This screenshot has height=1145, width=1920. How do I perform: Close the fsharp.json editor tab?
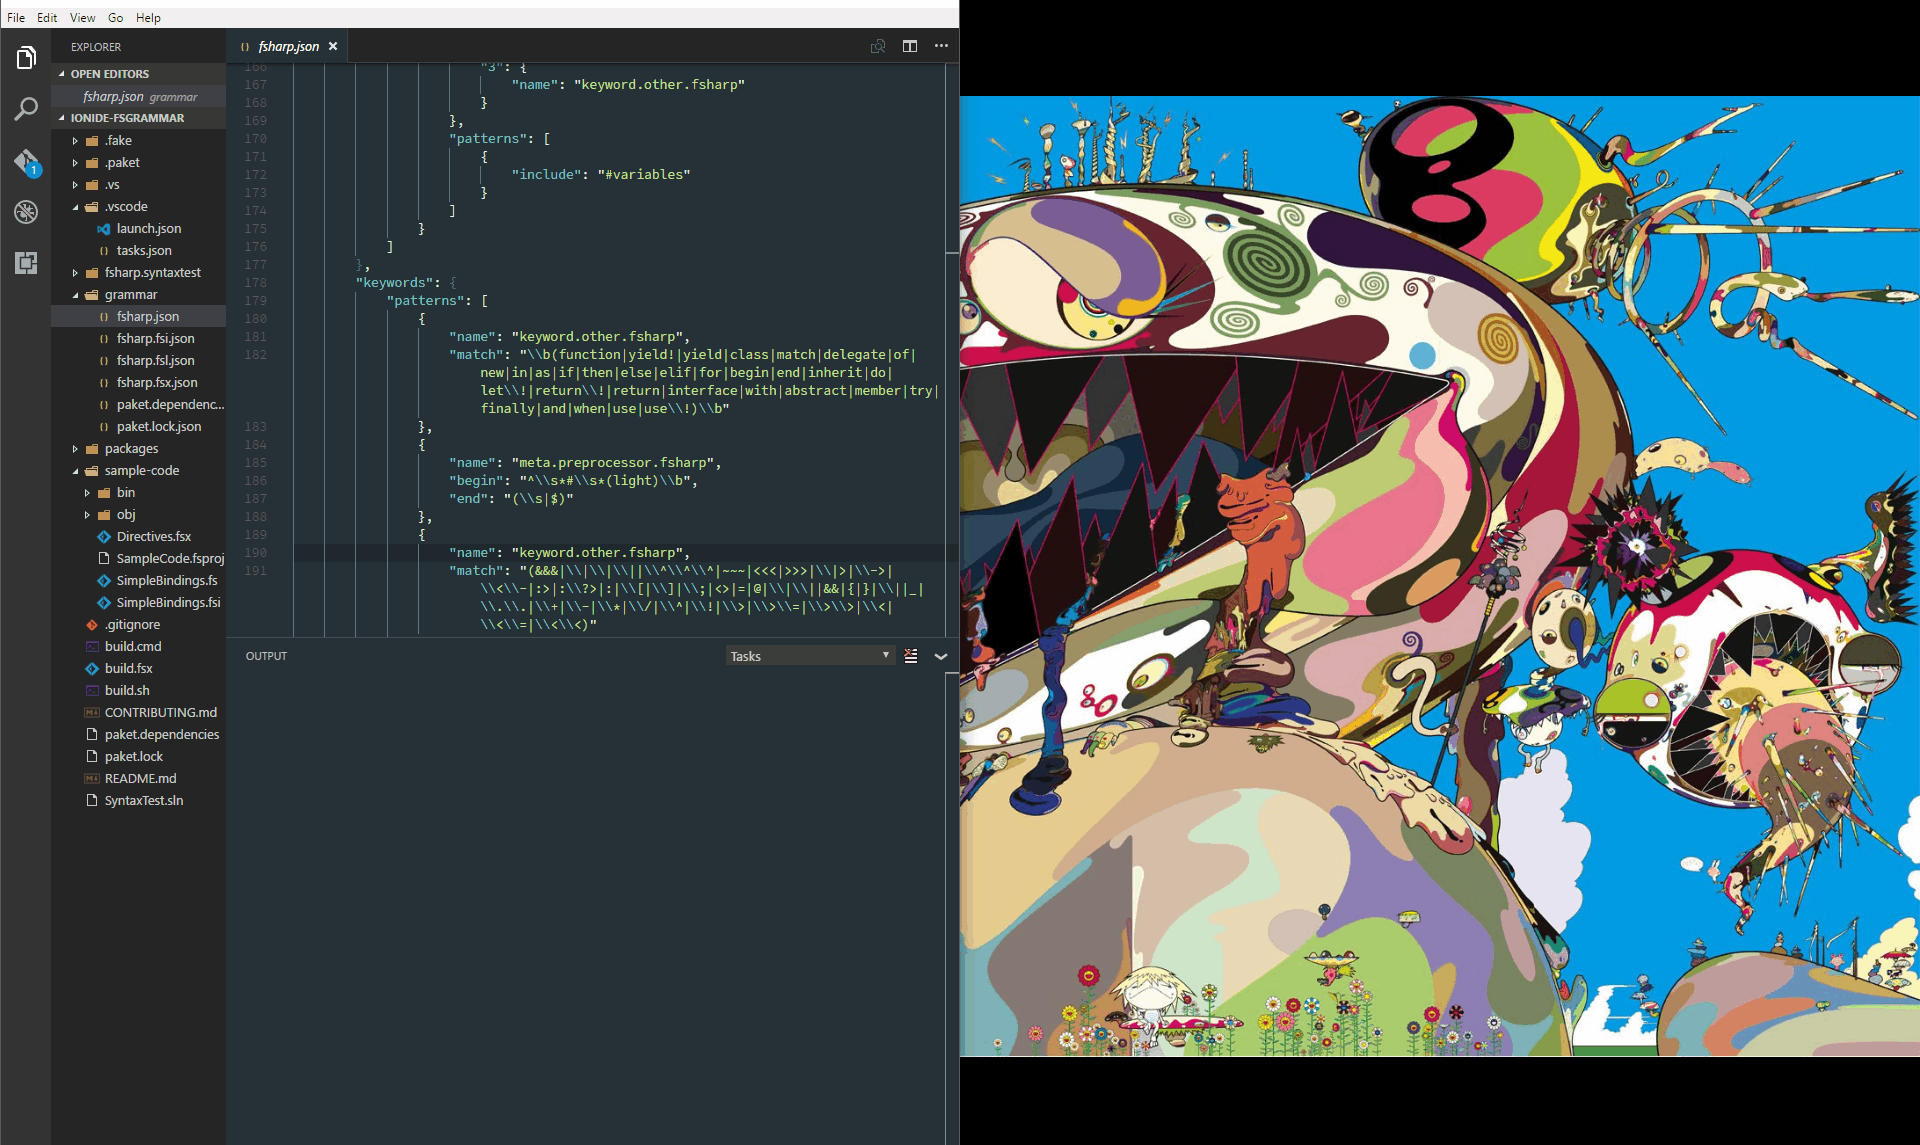[x=333, y=46]
